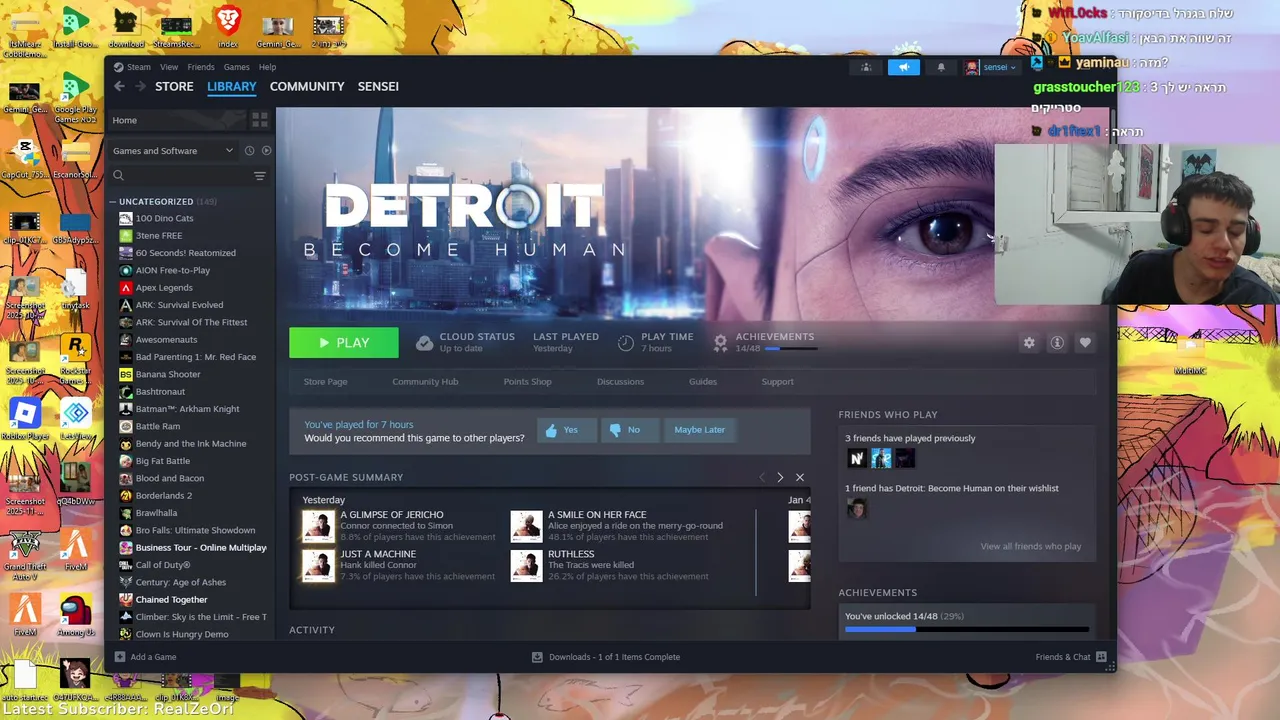Open the Support link

click(x=777, y=382)
